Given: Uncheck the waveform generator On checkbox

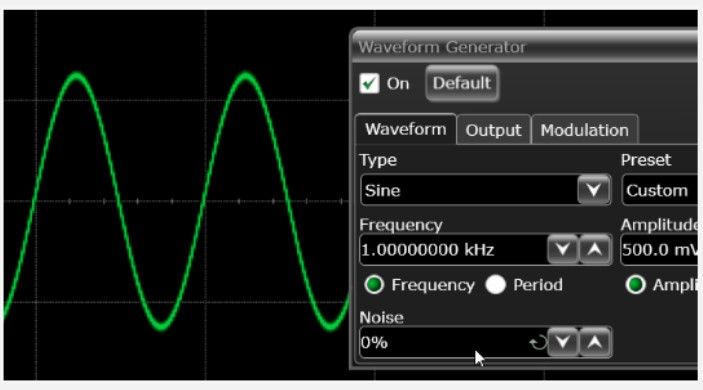Looking at the screenshot, I should (369, 83).
